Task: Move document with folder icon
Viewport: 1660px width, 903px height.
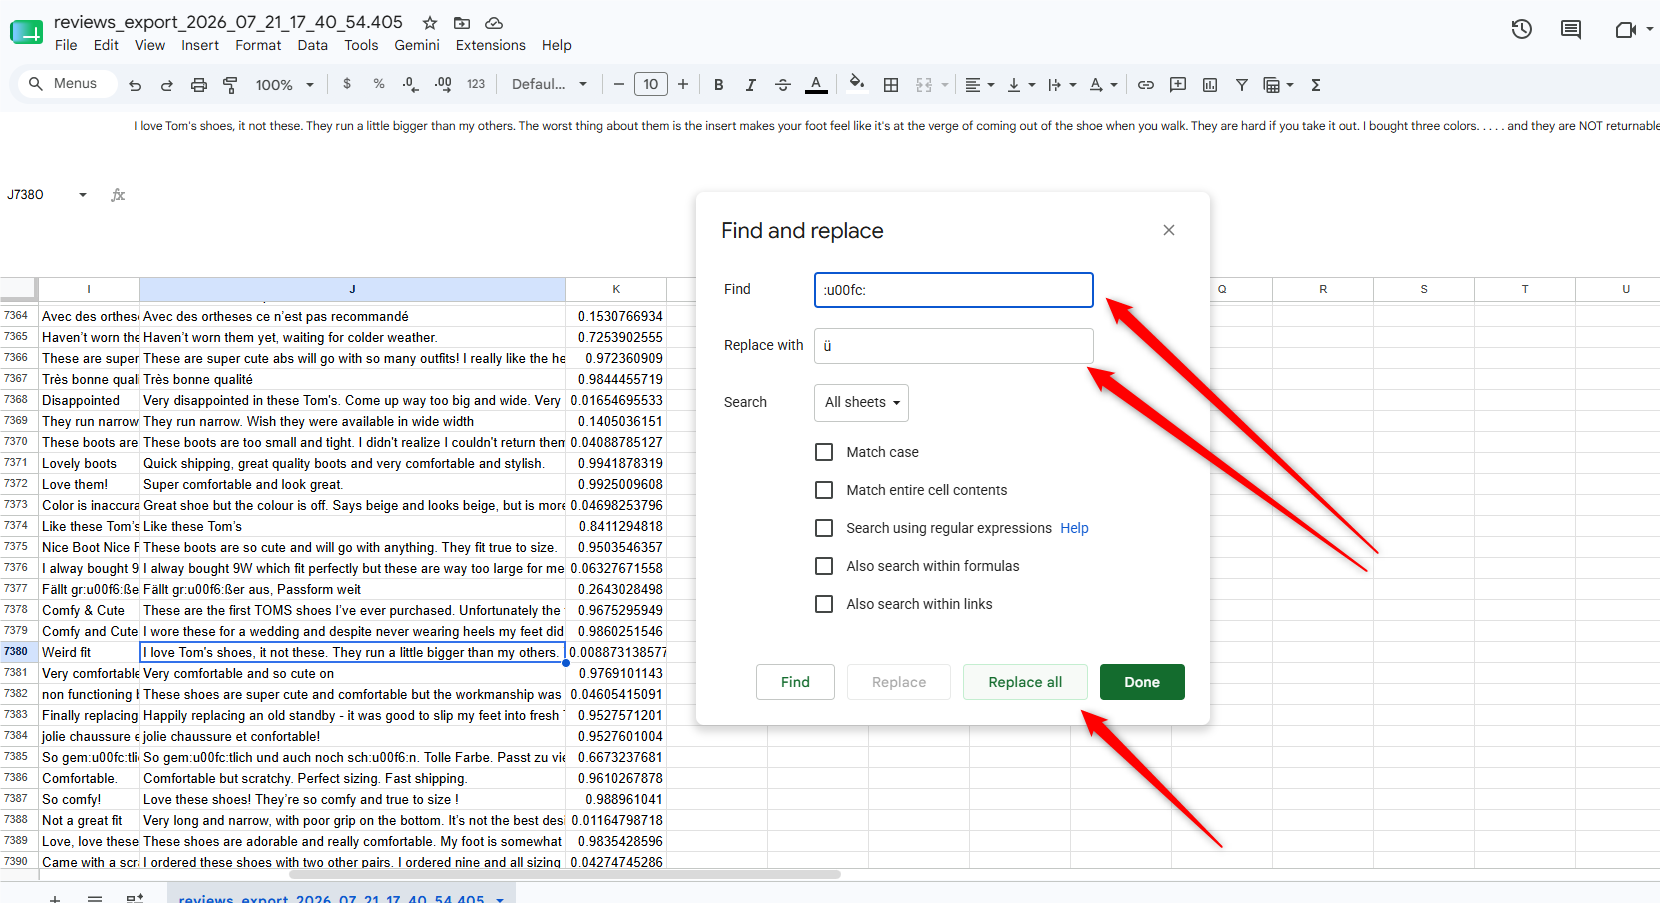Action: (462, 23)
